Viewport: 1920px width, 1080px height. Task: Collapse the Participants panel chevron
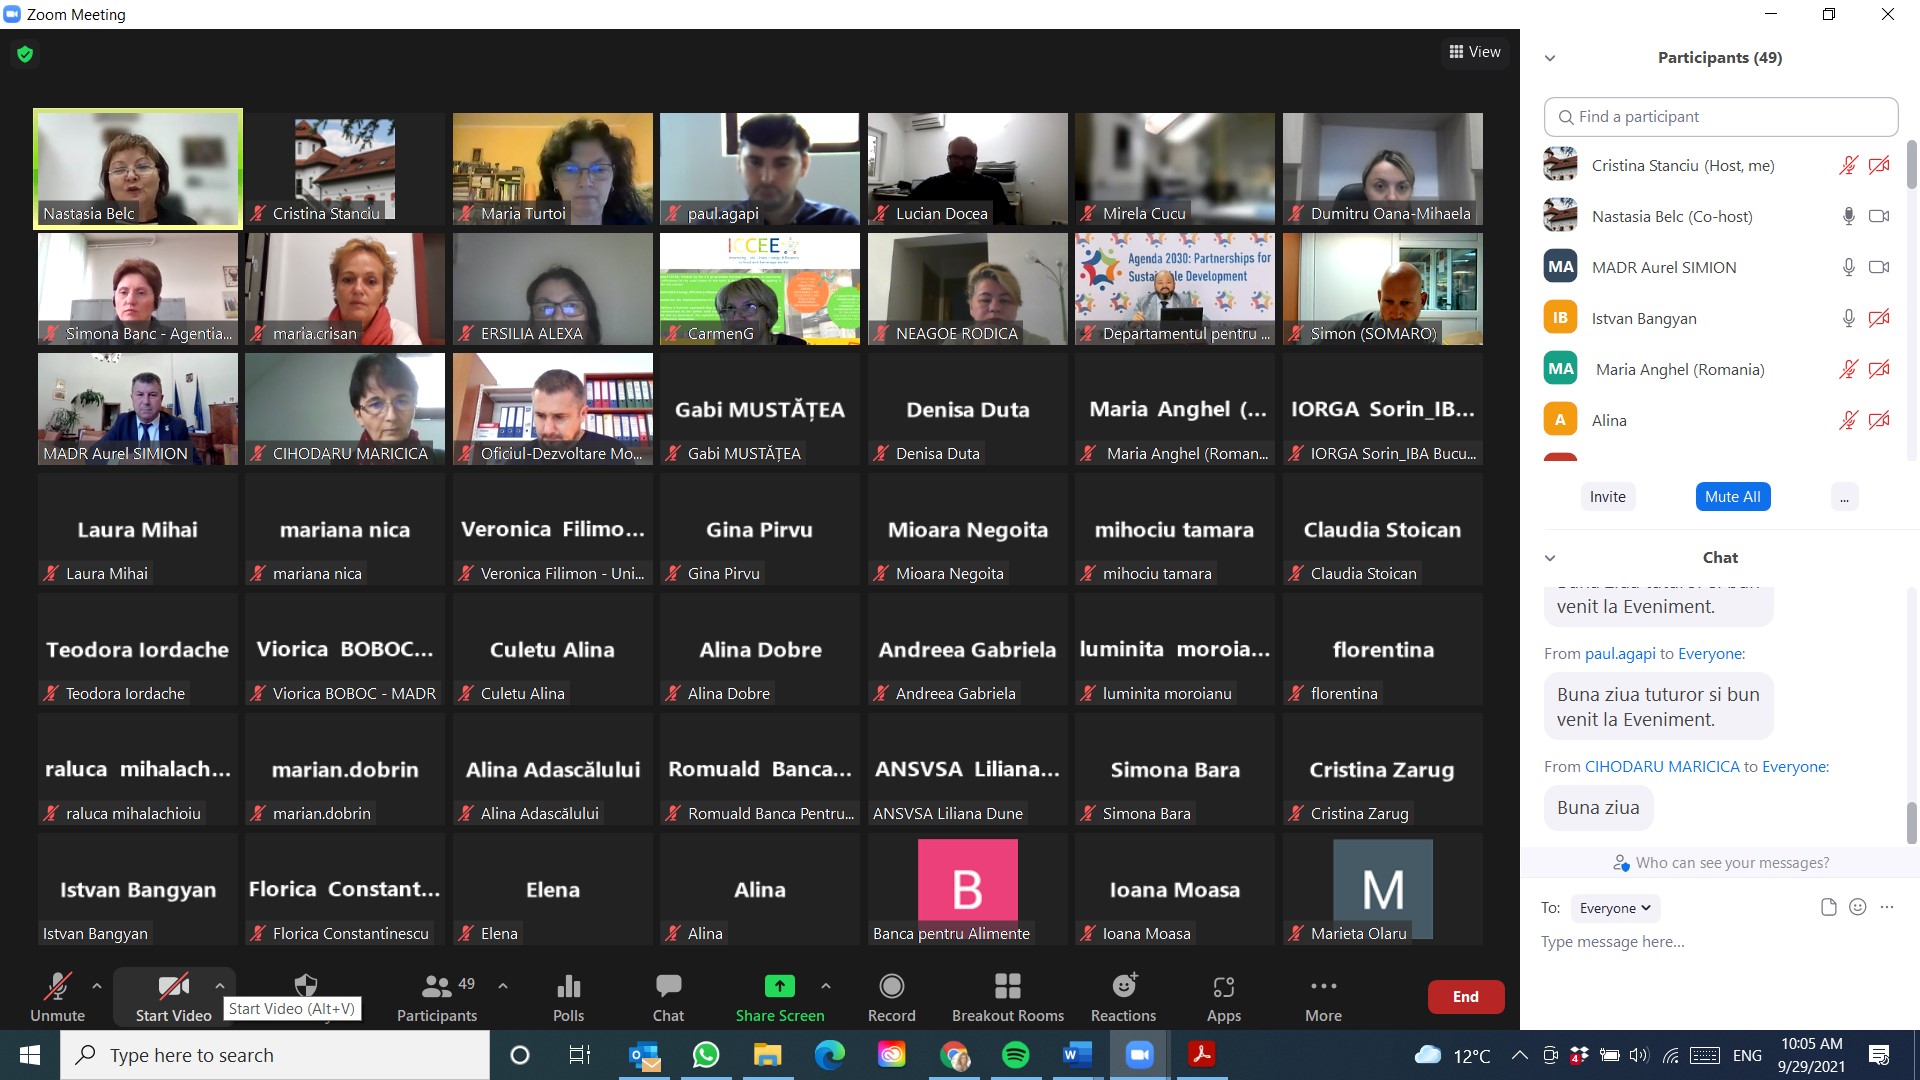click(1550, 58)
